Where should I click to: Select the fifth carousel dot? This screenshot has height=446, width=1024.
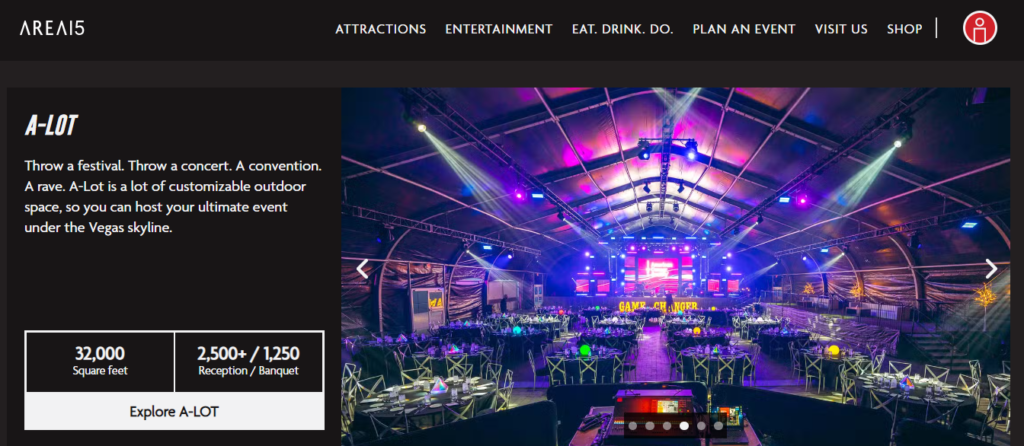(701, 426)
